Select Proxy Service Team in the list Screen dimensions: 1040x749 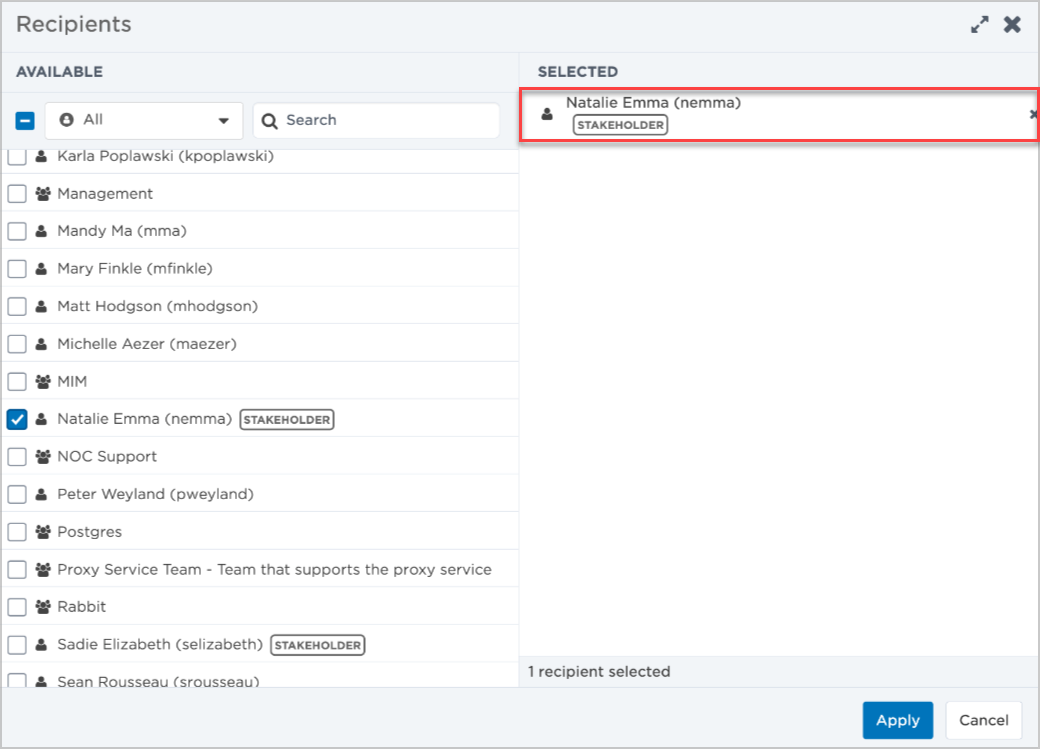[x=274, y=570]
